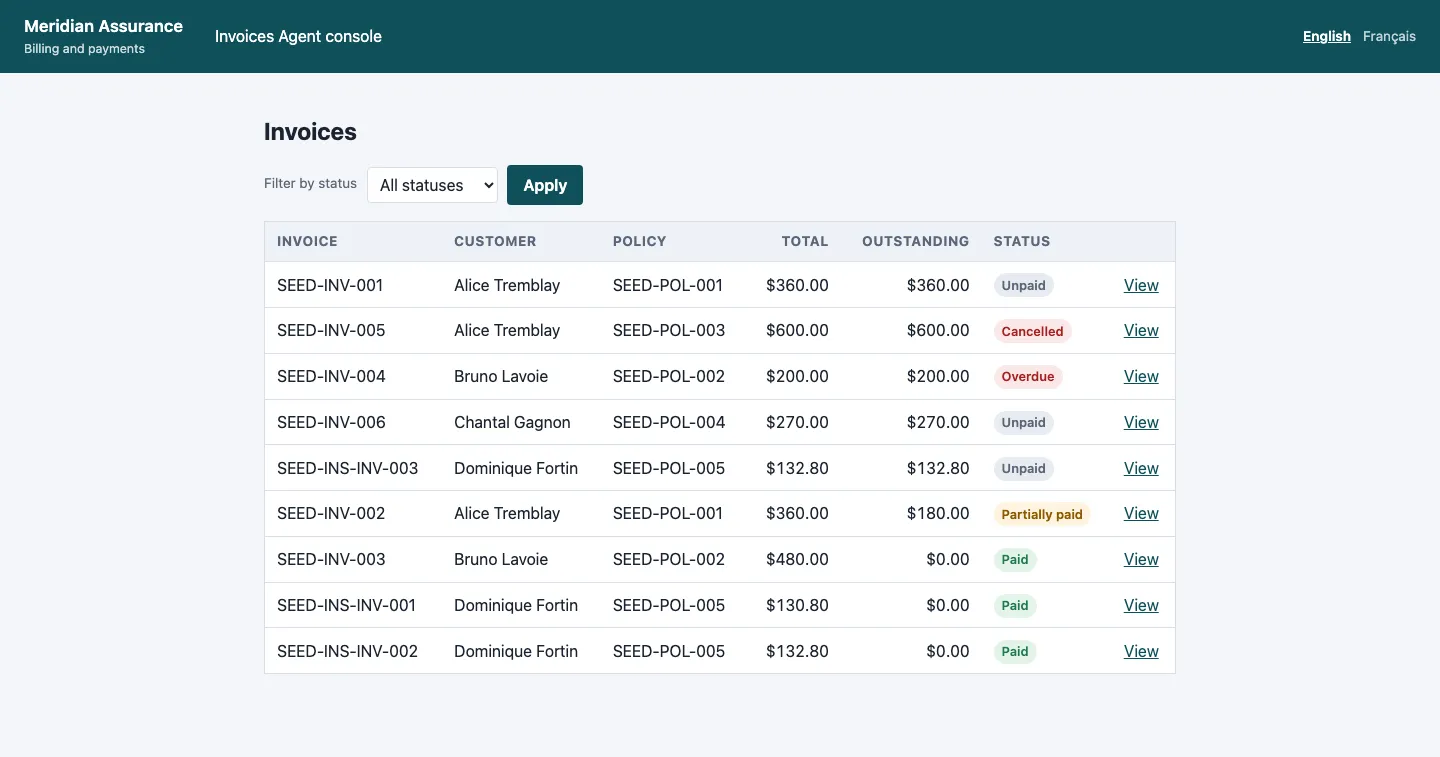The image size is (1440, 757).
Task: Click the Unpaid badge for SEED-INV-006
Action: pyautogui.click(x=1023, y=422)
